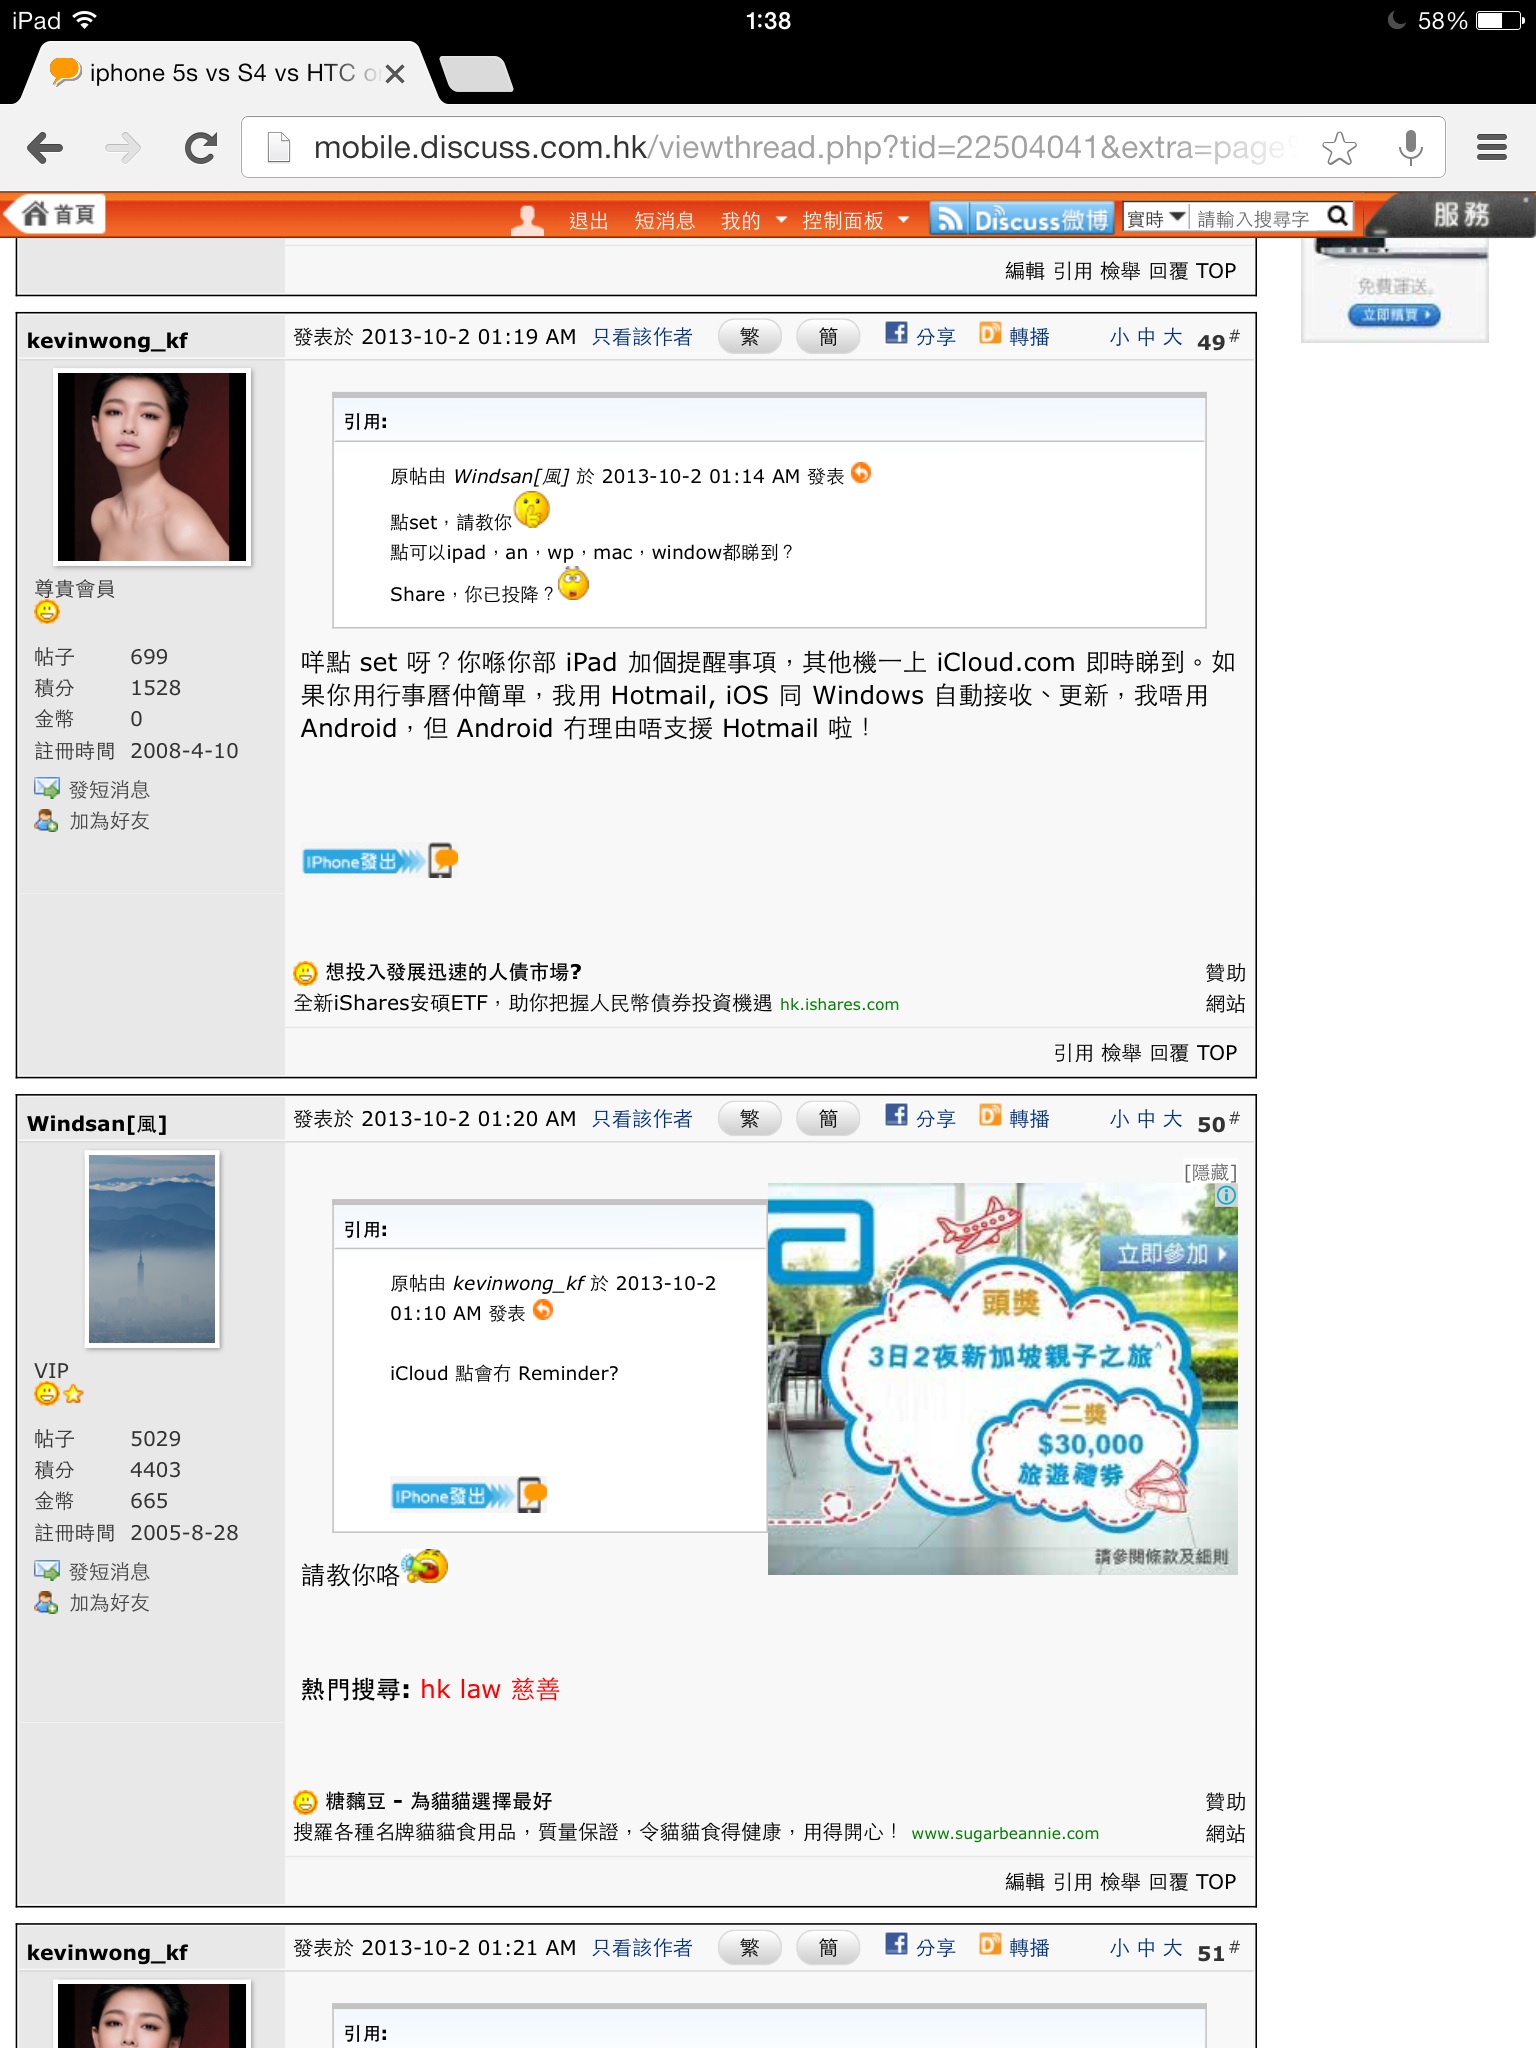This screenshot has height=2048, width=1536.
Task: Switch post 49 to Simplified Chinese (簡)
Action: click(828, 337)
